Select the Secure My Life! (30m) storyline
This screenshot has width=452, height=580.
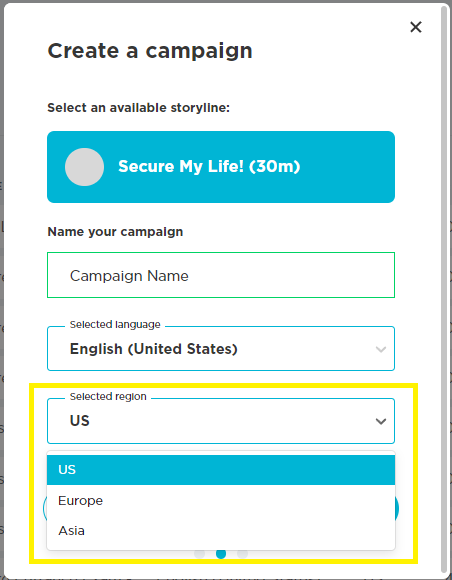point(221,167)
